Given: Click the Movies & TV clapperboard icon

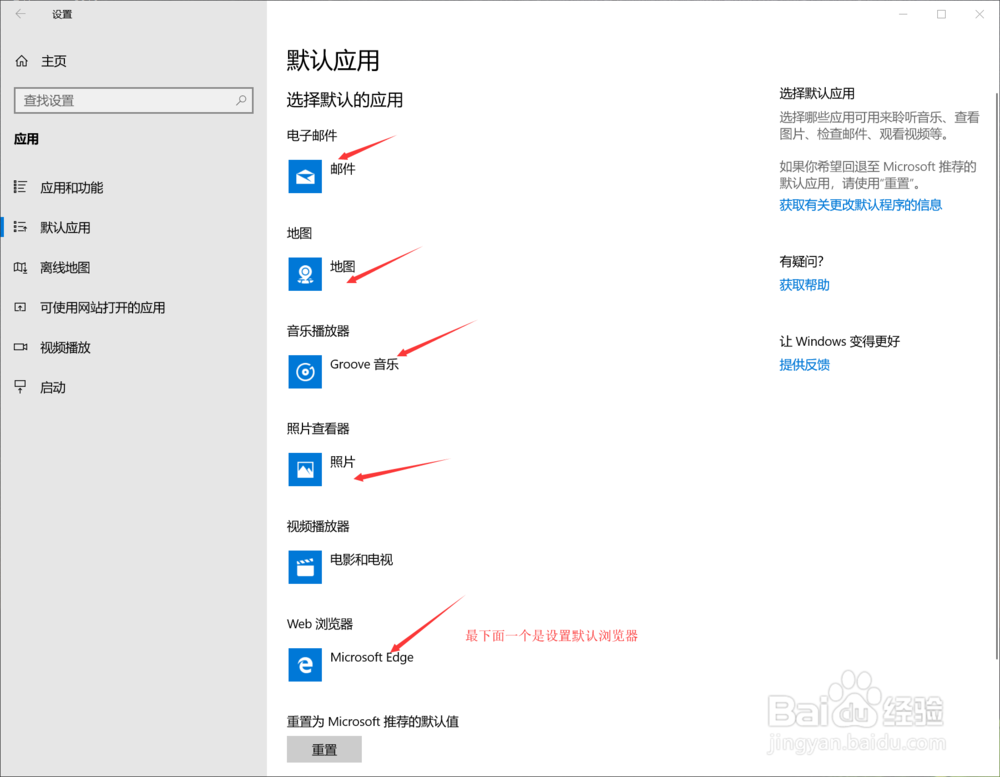Looking at the screenshot, I should [x=305, y=566].
